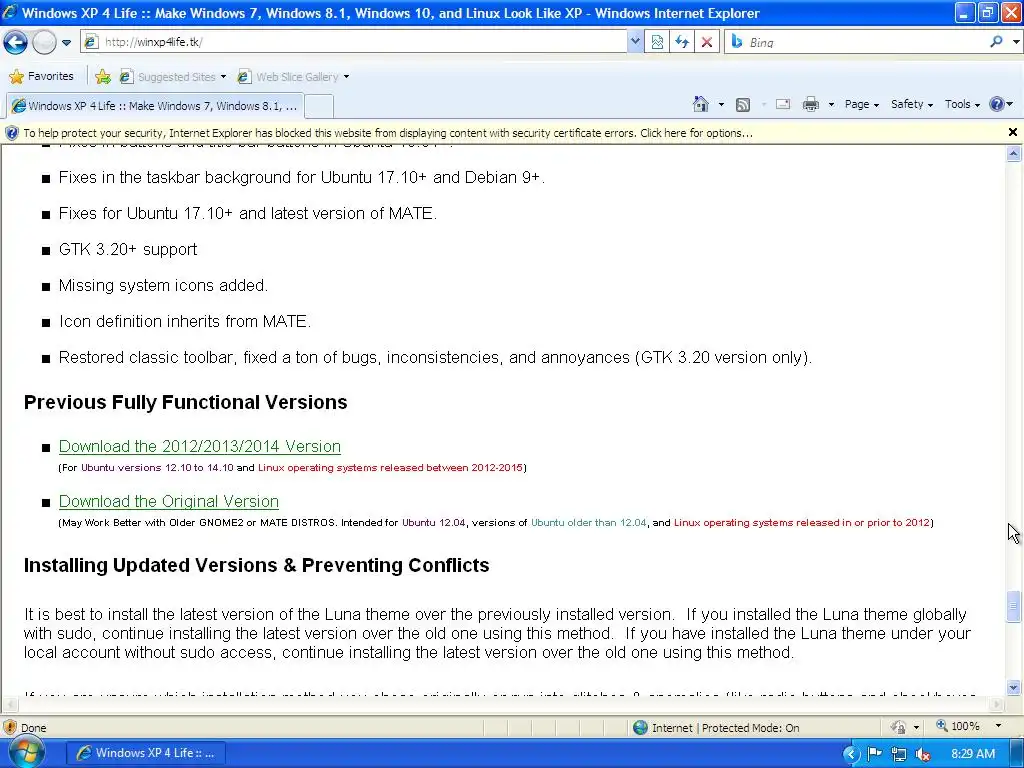Click the Home icon
1024x768 pixels.
(701, 104)
